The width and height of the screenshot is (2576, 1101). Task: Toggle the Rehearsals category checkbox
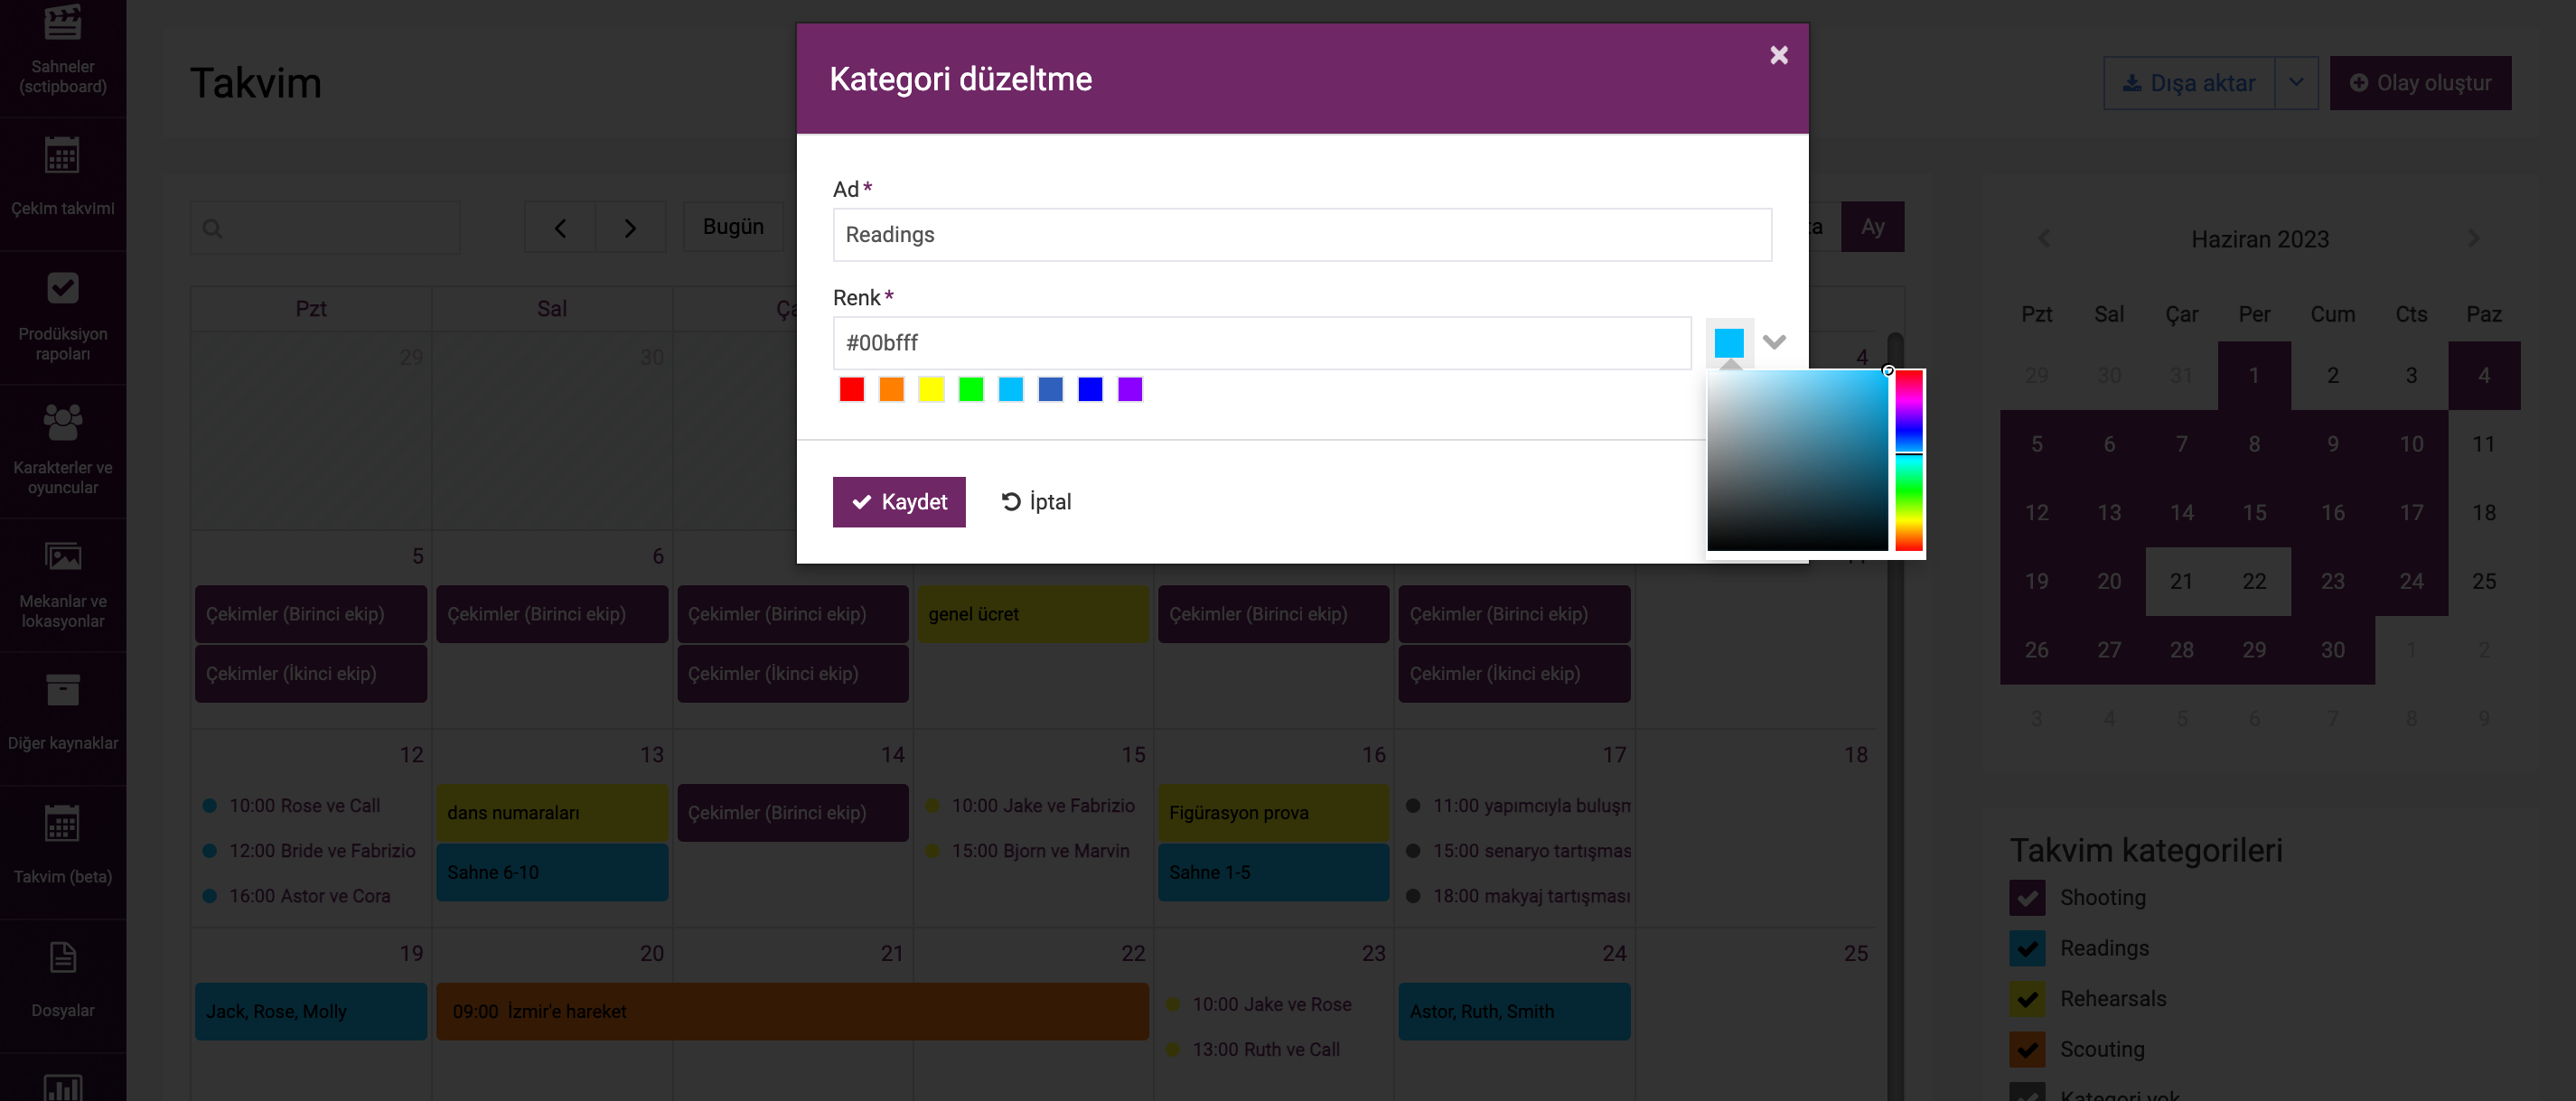click(2027, 999)
